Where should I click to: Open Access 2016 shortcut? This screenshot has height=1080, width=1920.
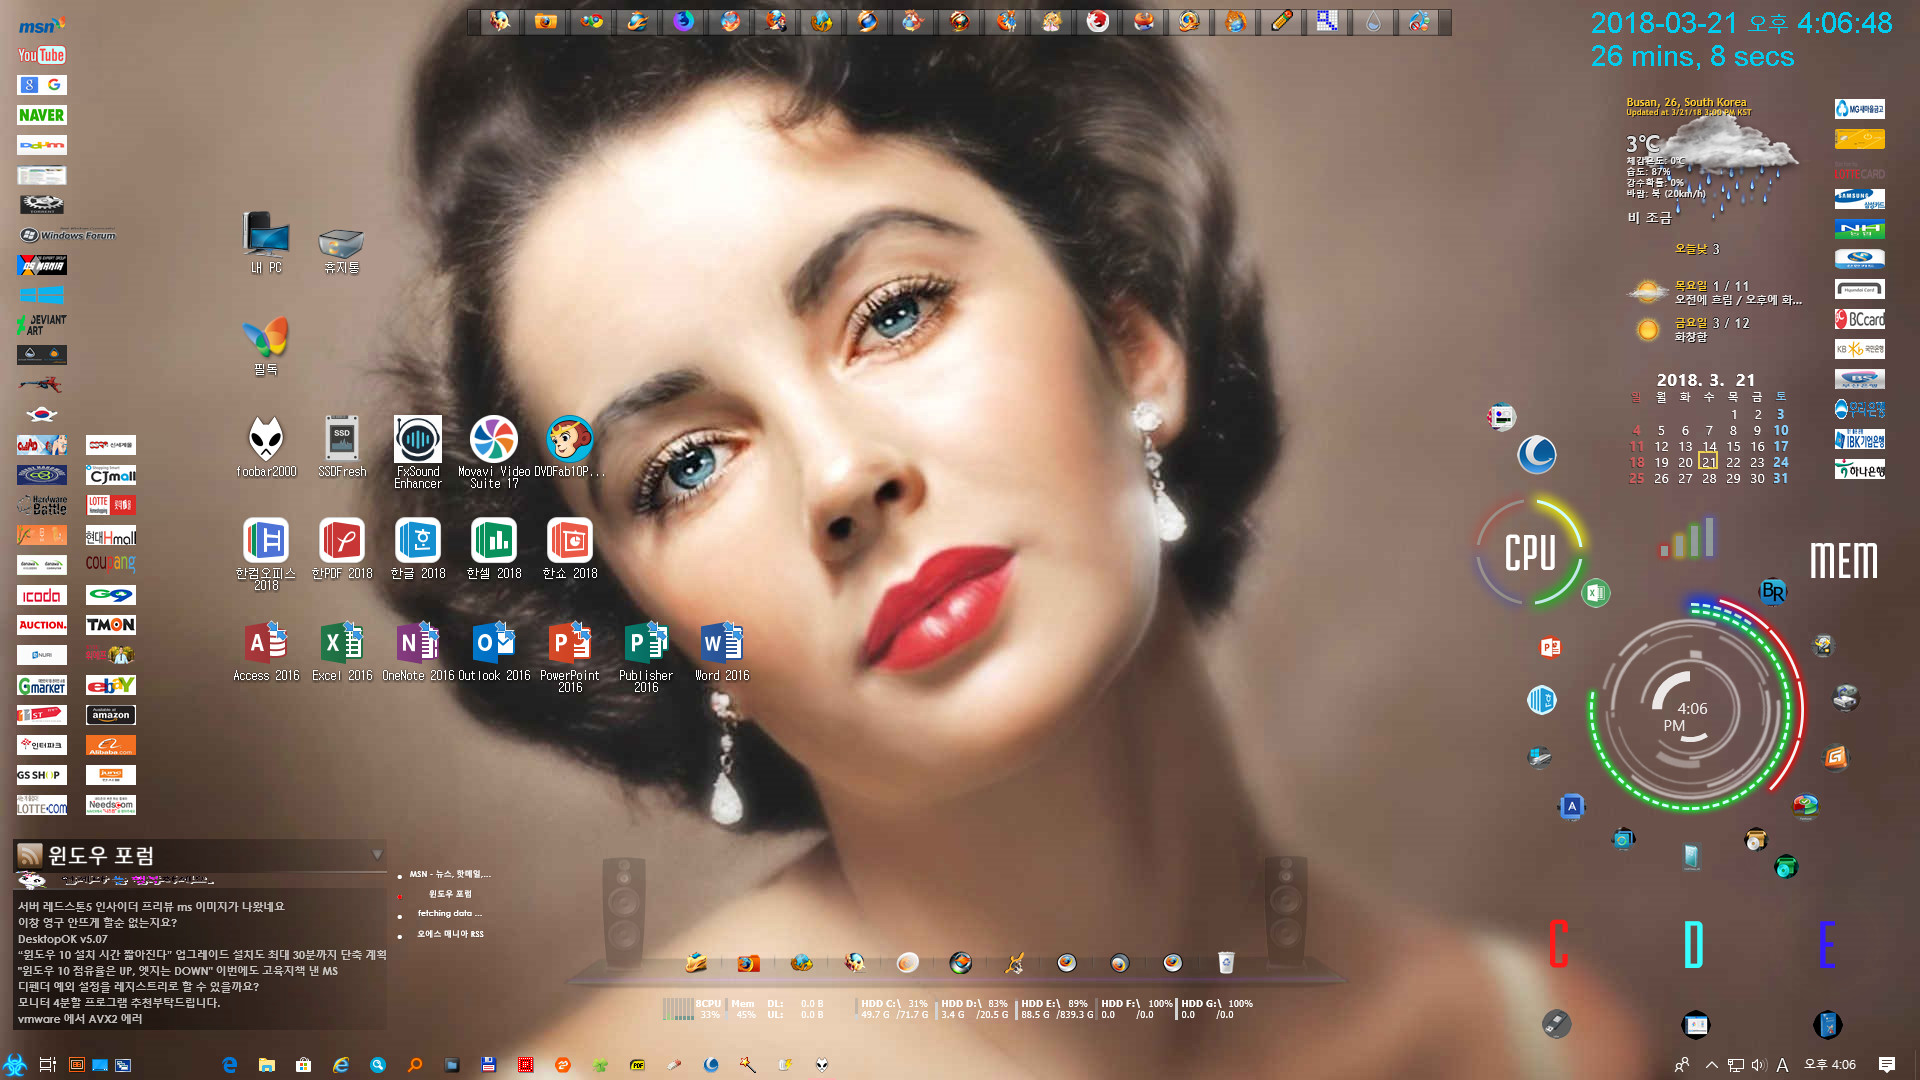tap(266, 651)
